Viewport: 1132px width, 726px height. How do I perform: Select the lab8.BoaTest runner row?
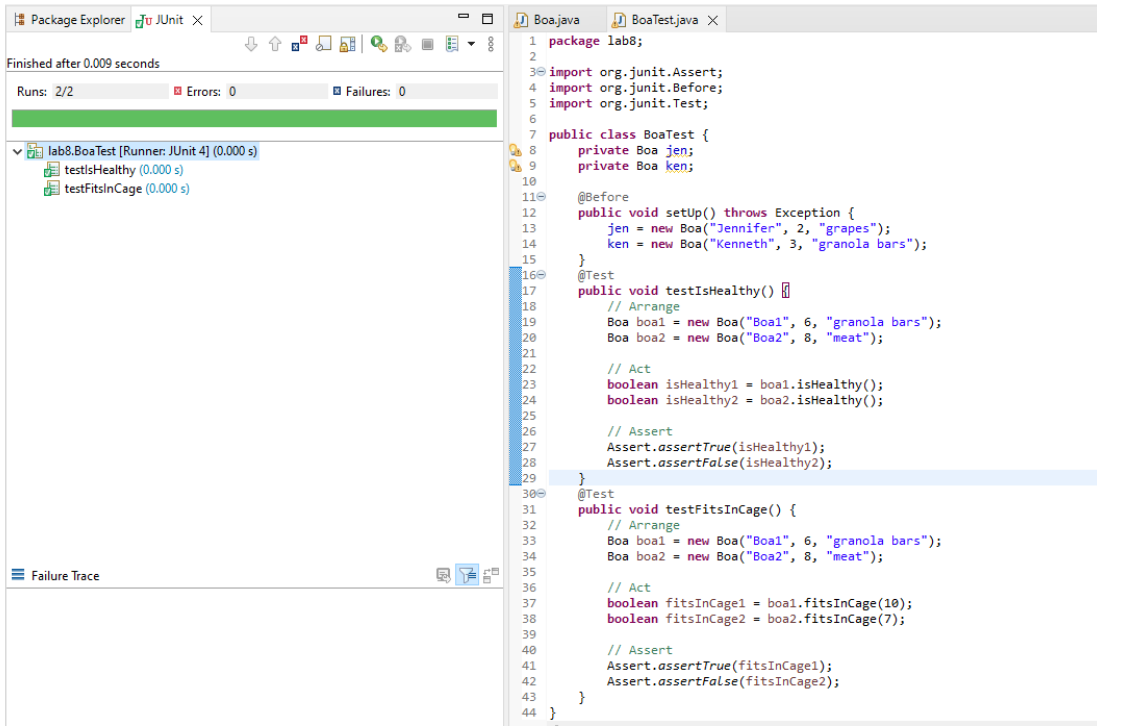pyautogui.click(x=142, y=152)
